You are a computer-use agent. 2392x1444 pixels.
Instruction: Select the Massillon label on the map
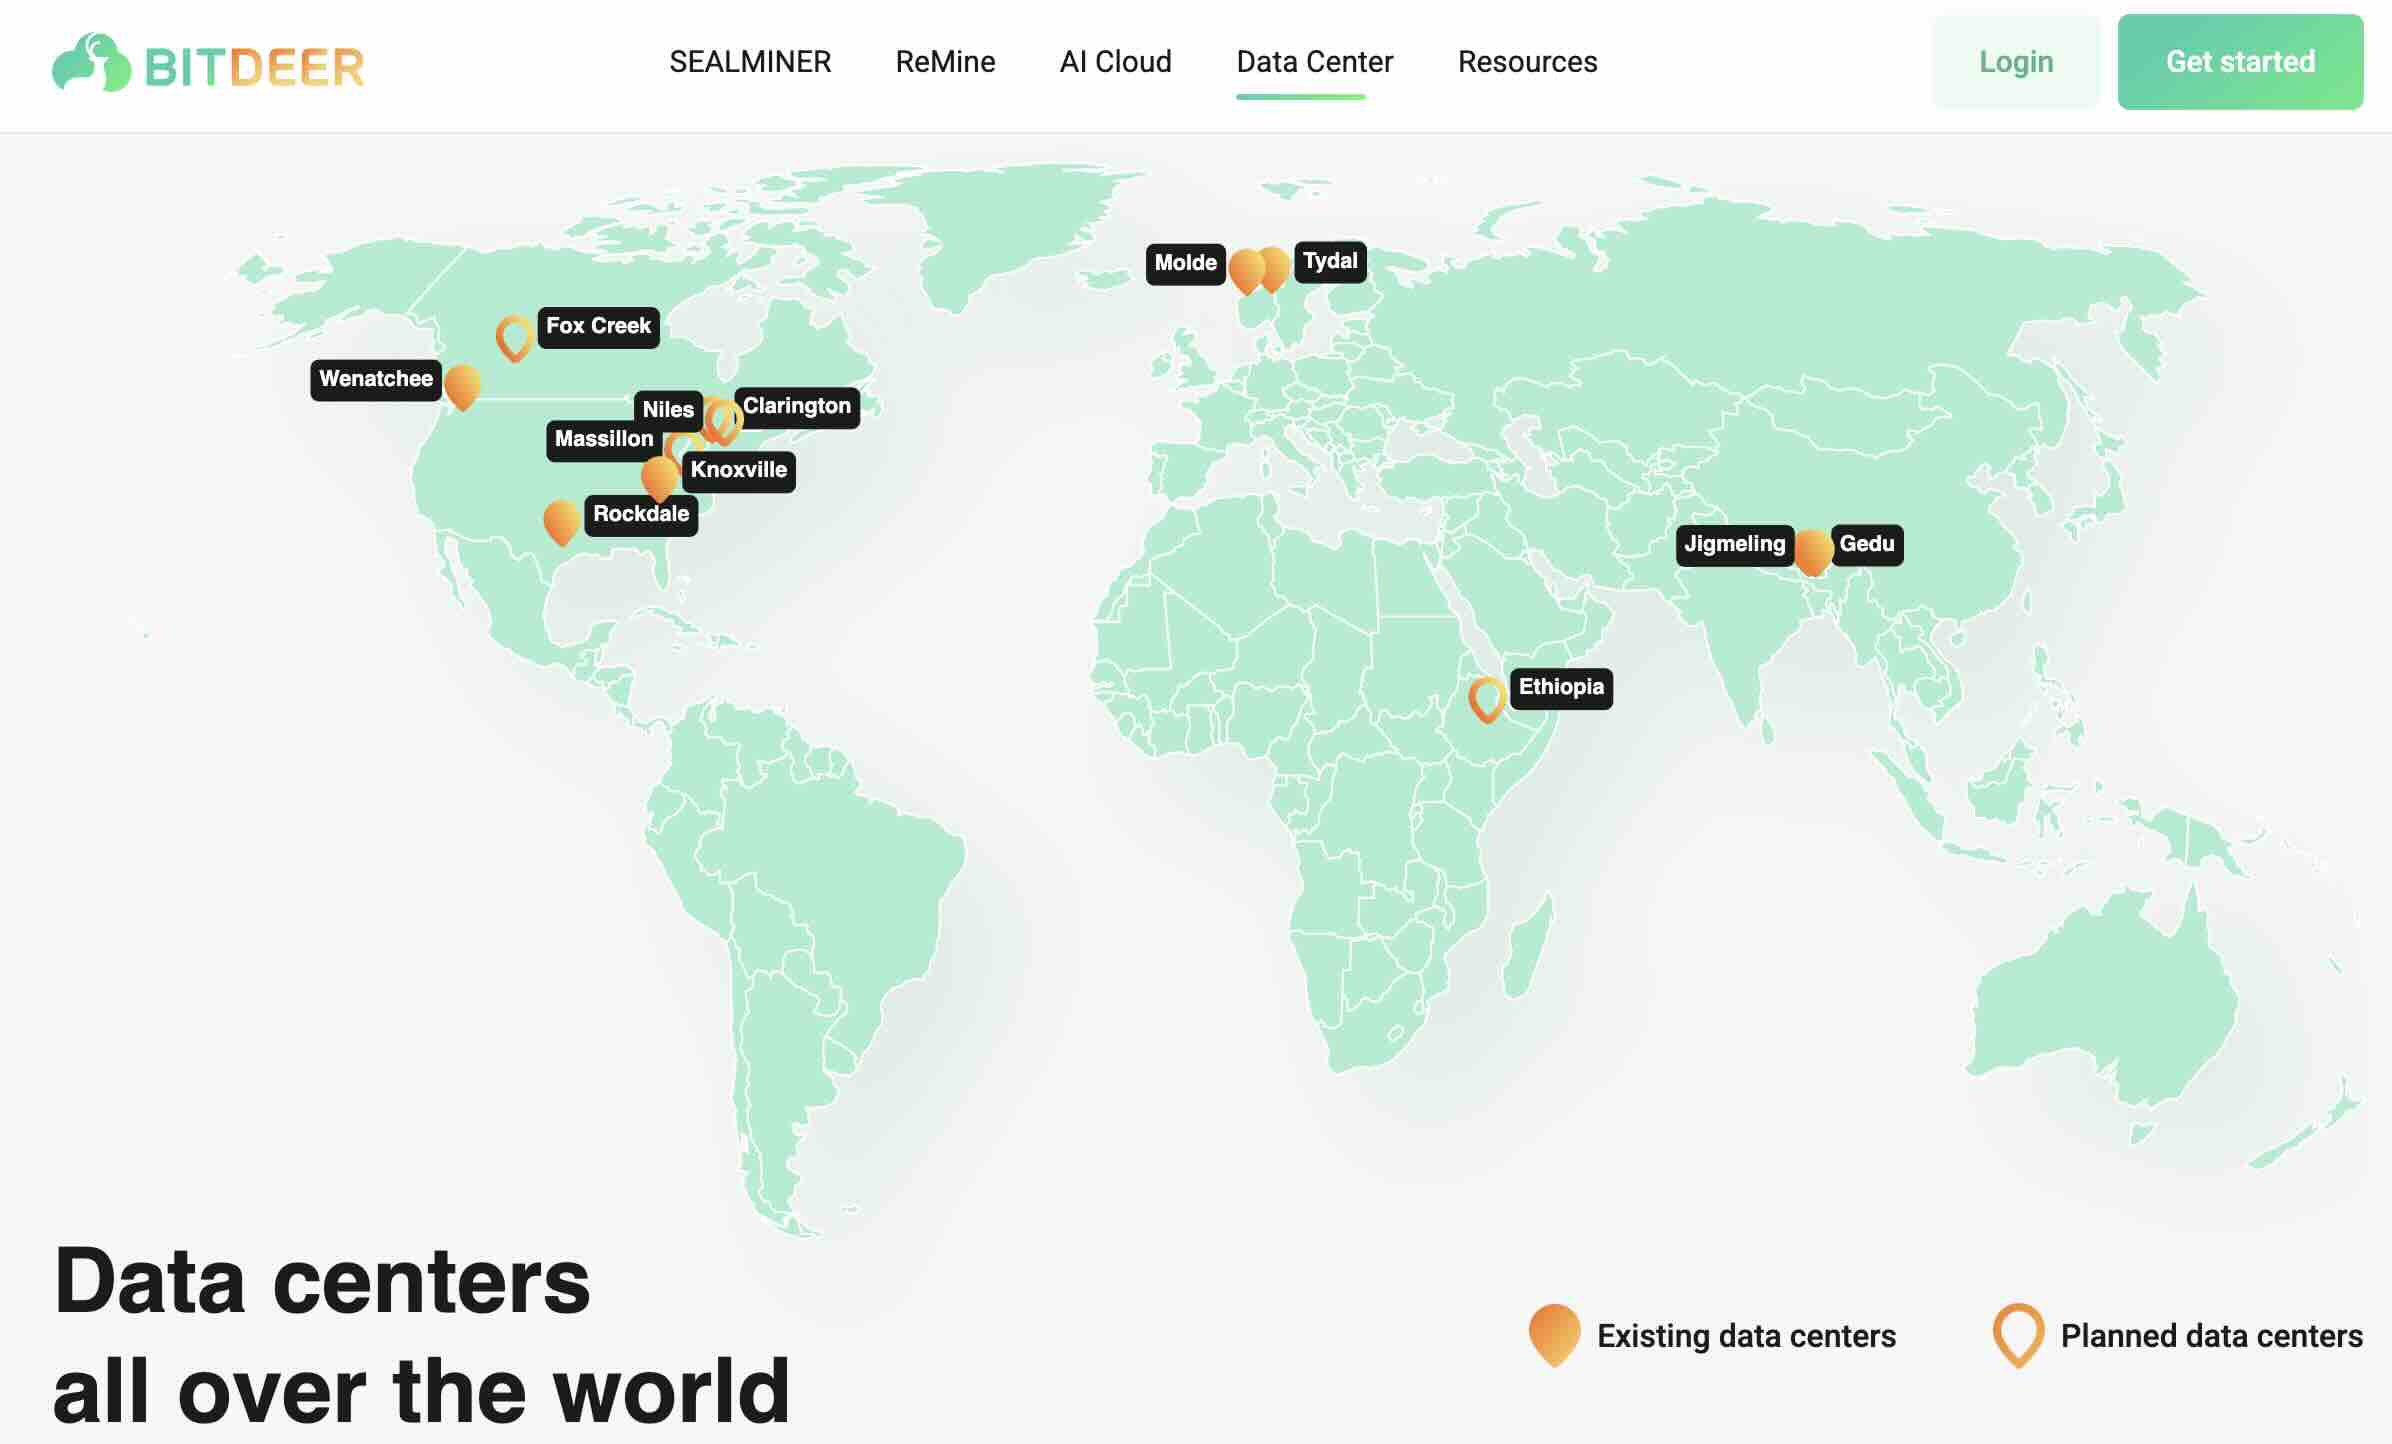[x=602, y=438]
